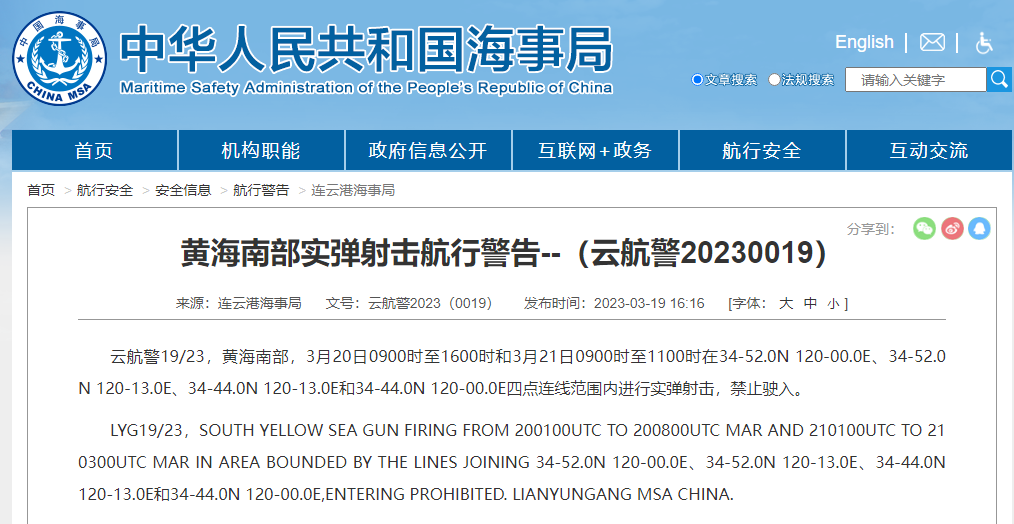
Task: Click the magnifying glass search button
Action: [999, 79]
